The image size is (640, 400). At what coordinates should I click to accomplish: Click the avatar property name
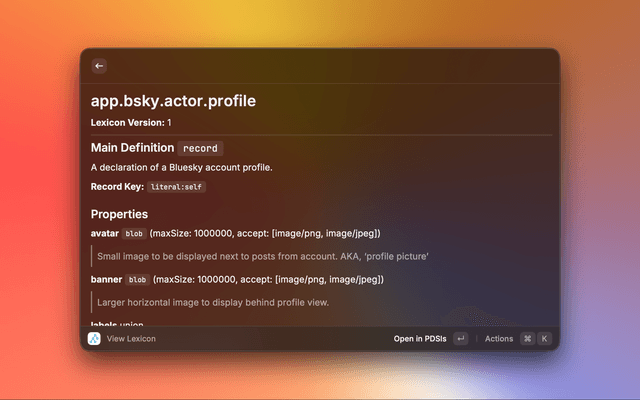[105, 233]
